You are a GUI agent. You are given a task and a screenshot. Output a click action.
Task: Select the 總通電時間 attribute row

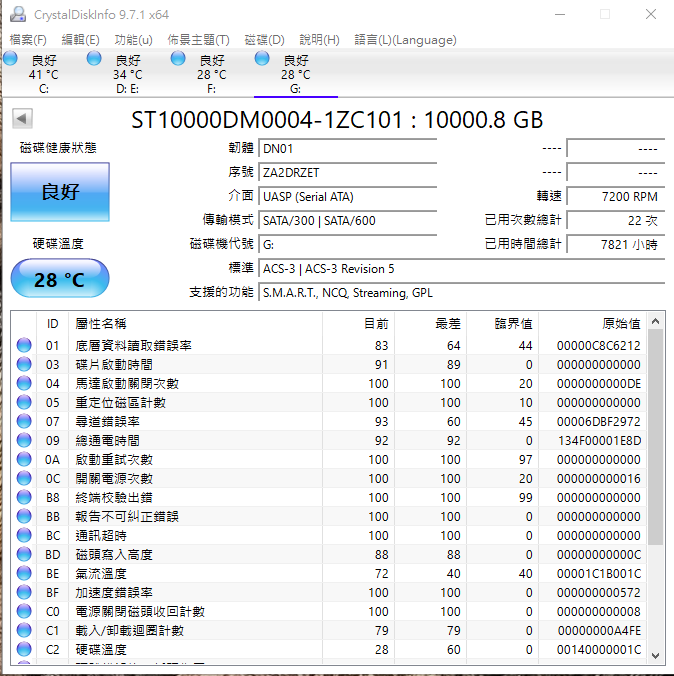(x=329, y=440)
